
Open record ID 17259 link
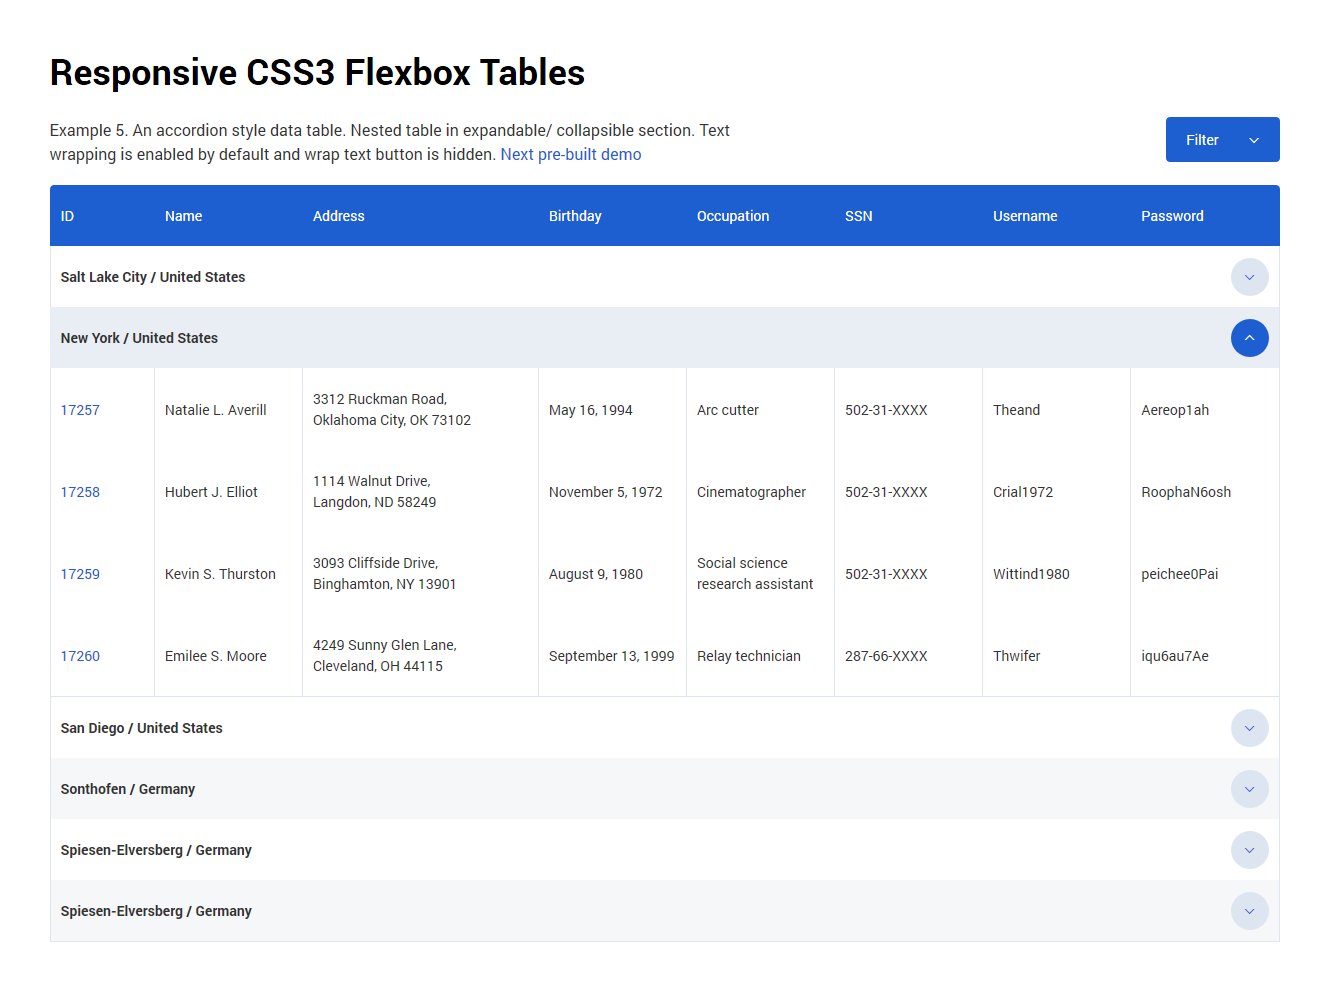coord(80,574)
